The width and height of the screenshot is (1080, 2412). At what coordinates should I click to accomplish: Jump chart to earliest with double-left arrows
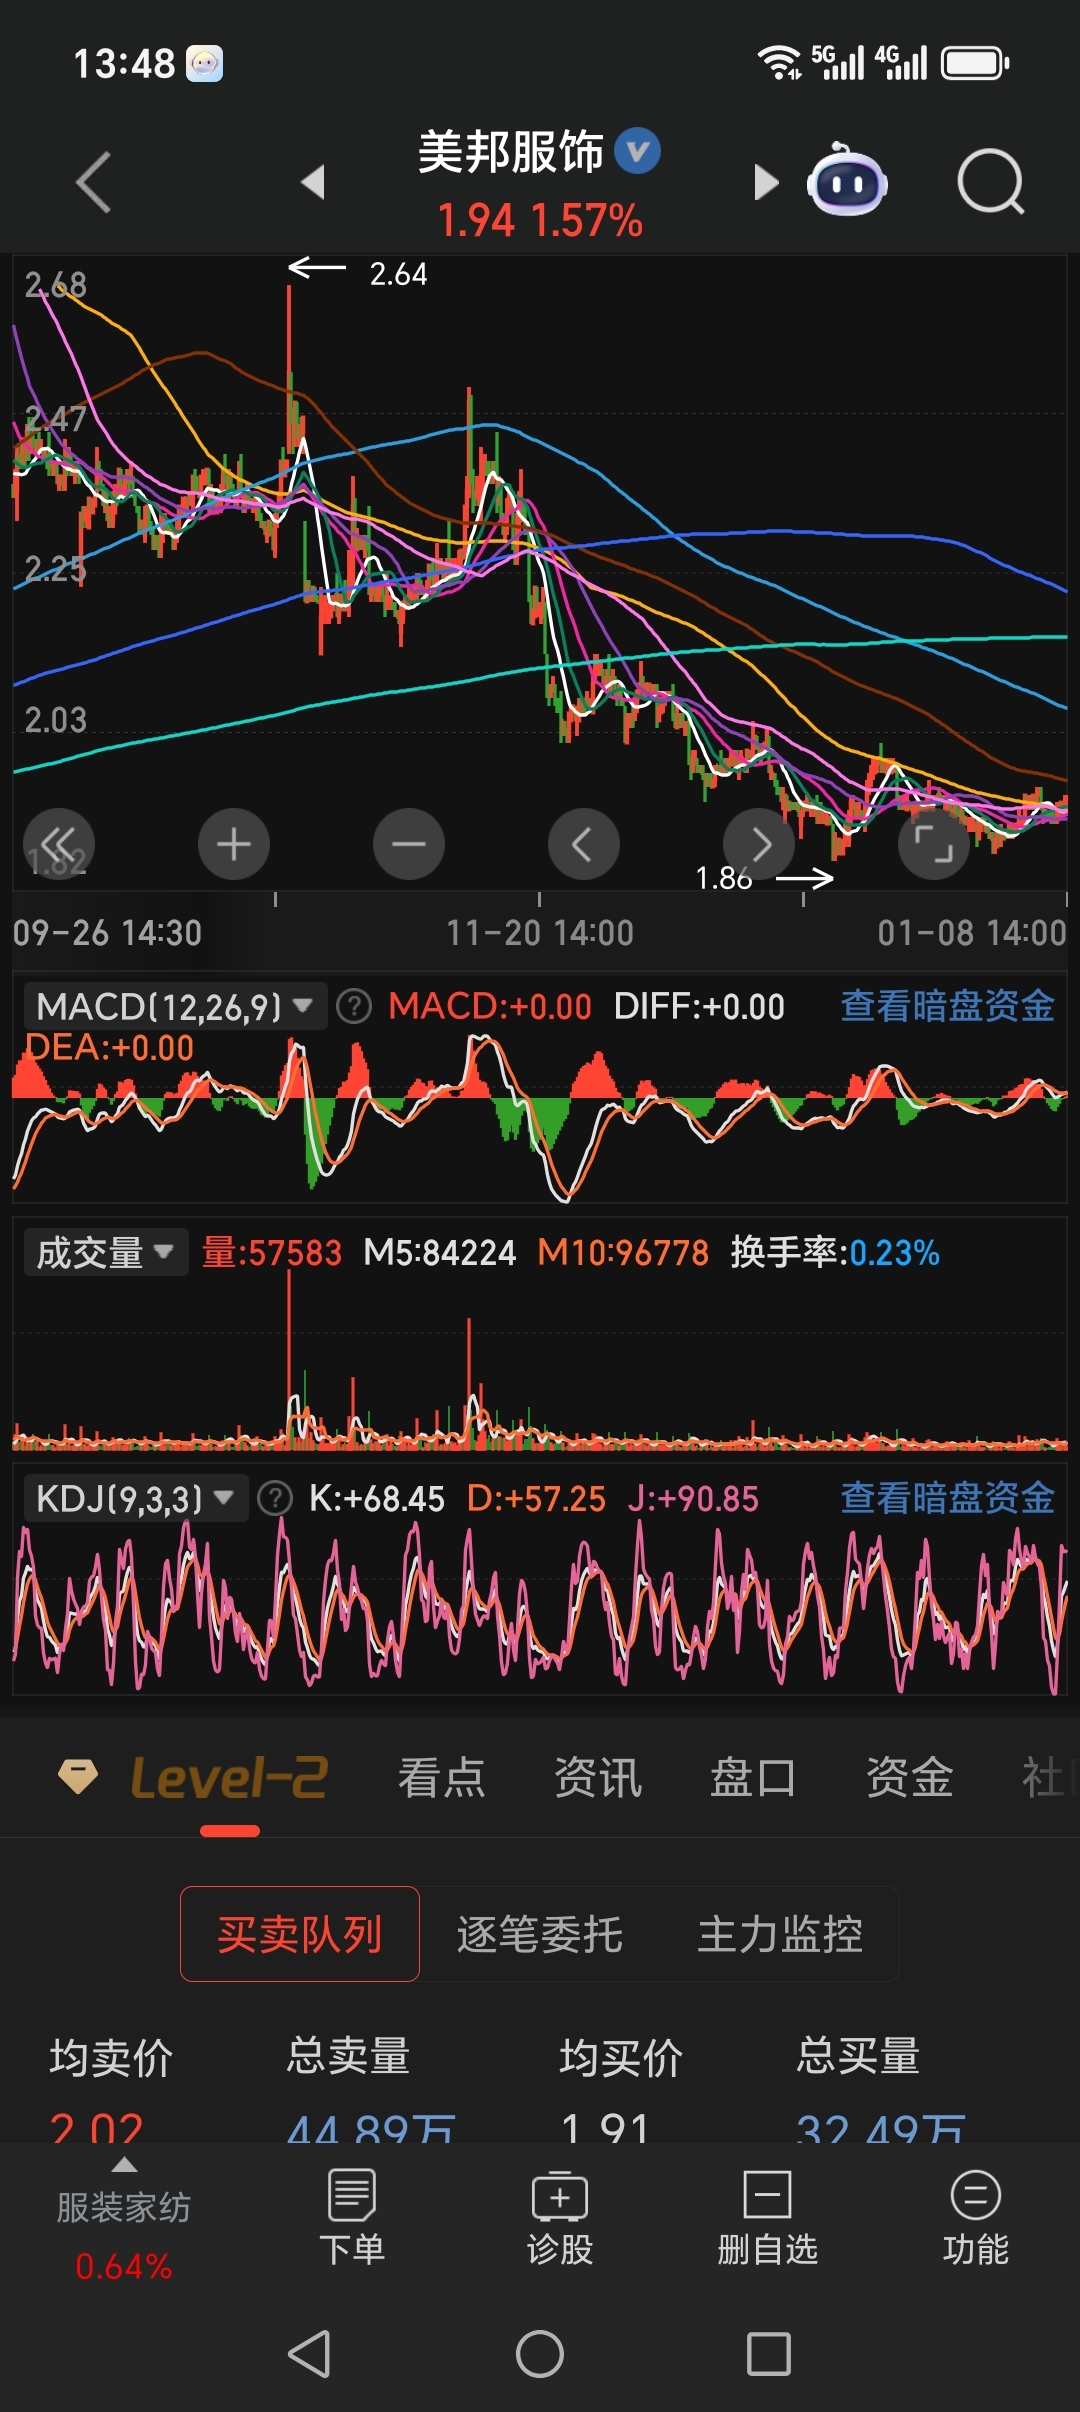(59, 844)
